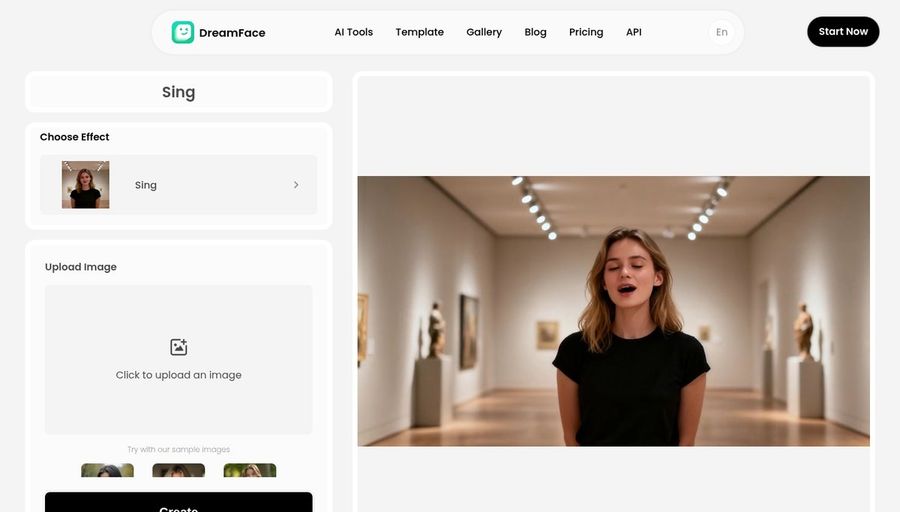
Task: Click the Sing effect thumbnail
Action: [86, 184]
